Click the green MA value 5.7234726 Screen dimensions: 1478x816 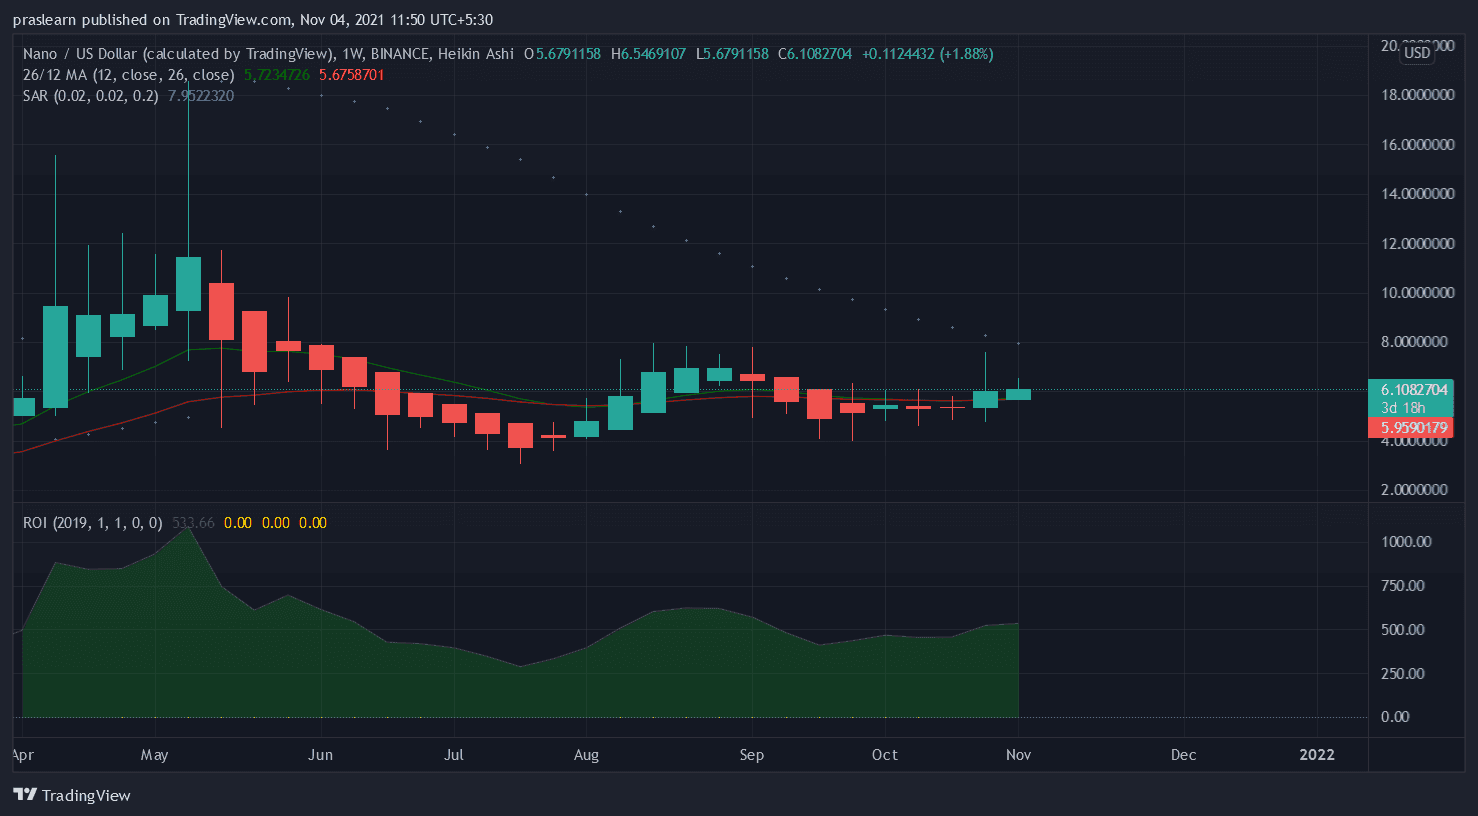[277, 75]
